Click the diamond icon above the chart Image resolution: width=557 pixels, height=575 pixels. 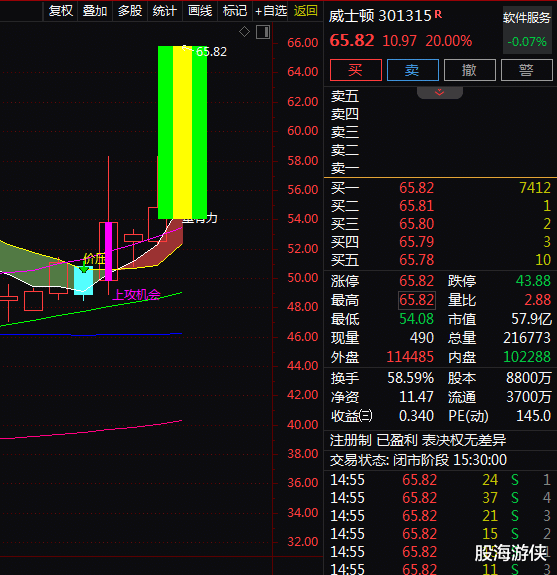point(244,32)
